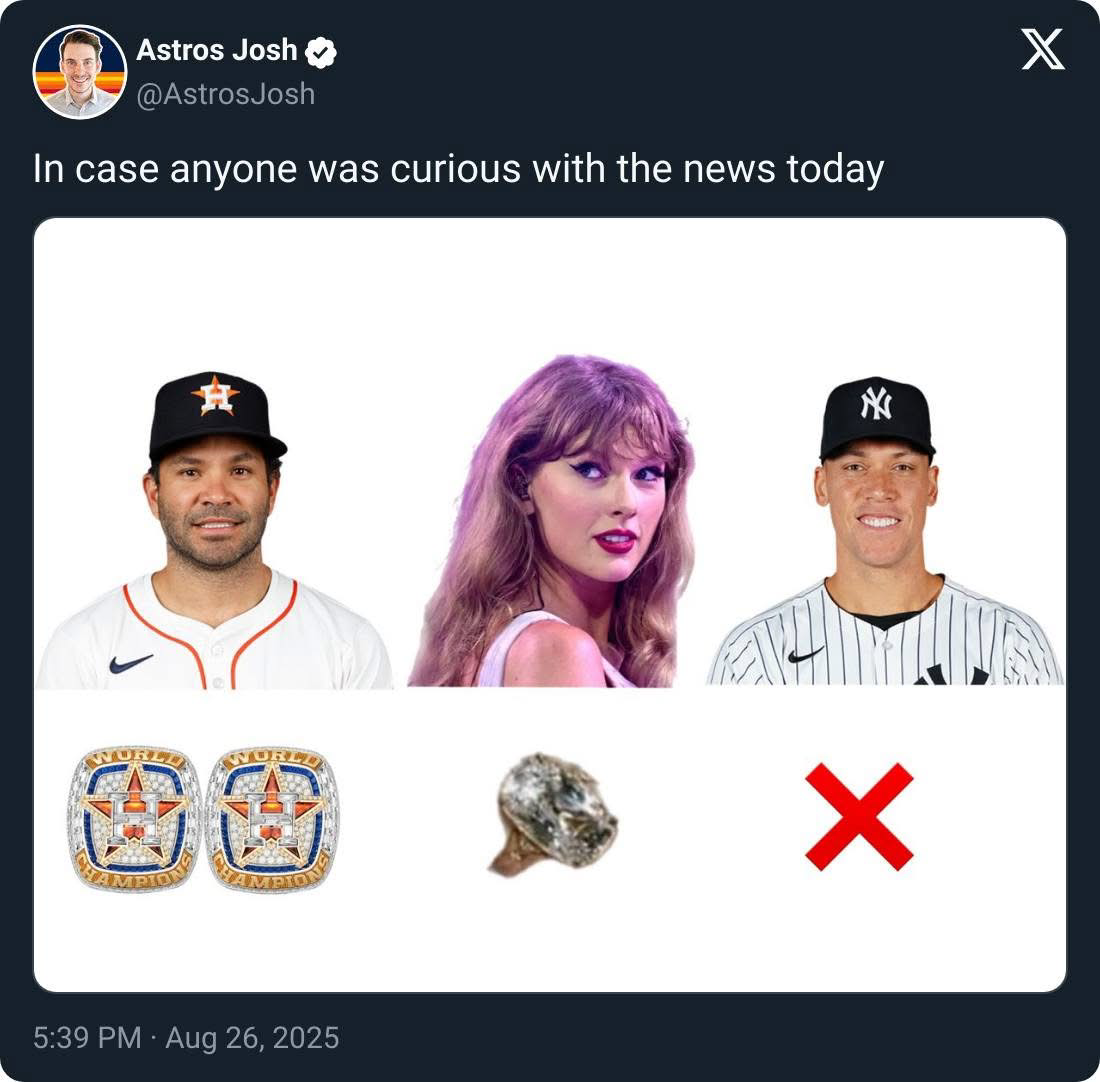Click the player in pinstripe jersey photo

tap(884, 530)
